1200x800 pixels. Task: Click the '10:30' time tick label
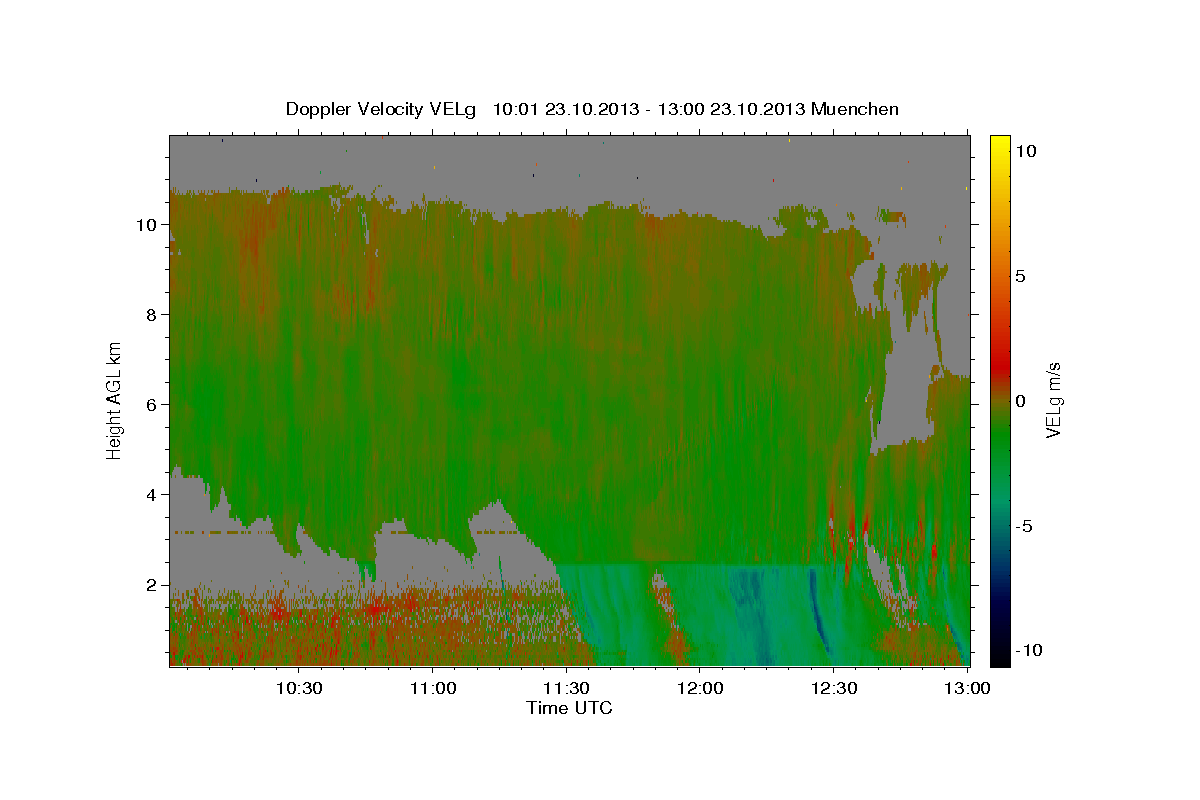coord(299,688)
